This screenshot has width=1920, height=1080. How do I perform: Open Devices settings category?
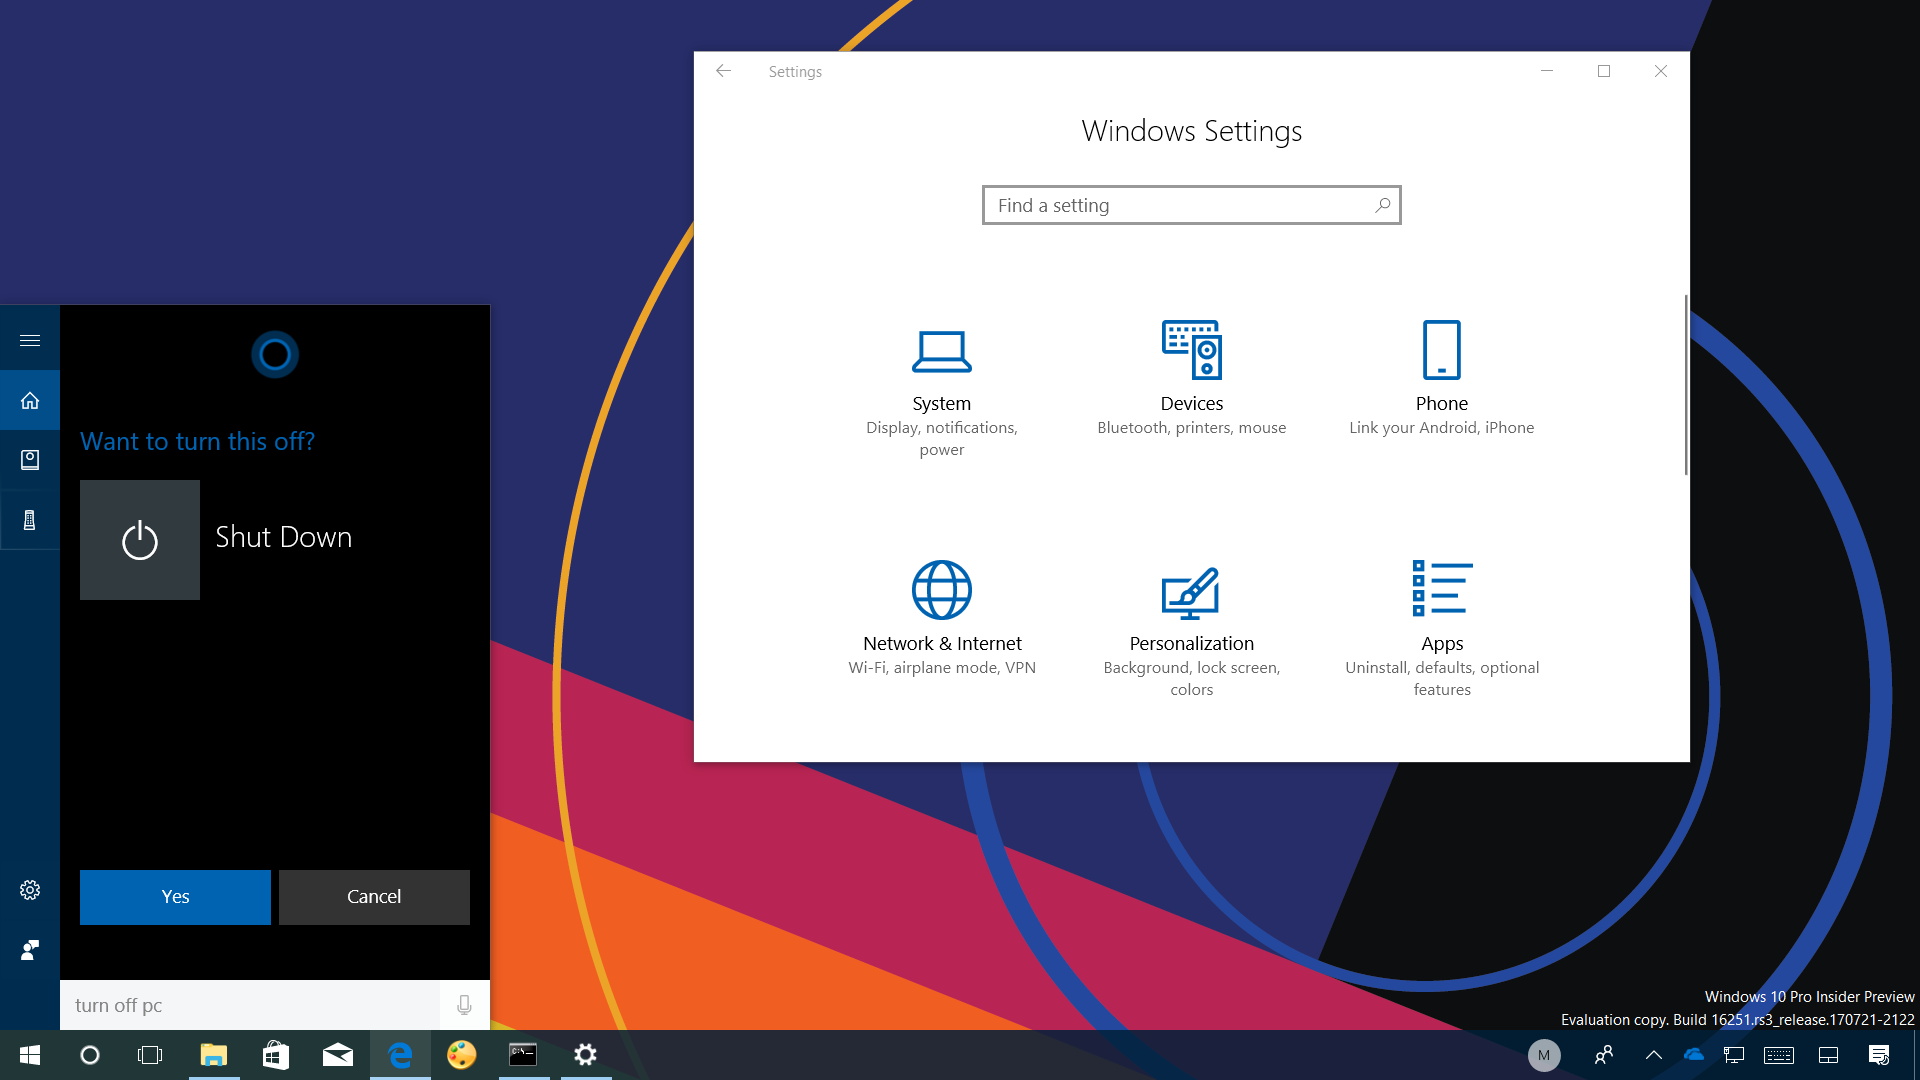(x=1192, y=380)
